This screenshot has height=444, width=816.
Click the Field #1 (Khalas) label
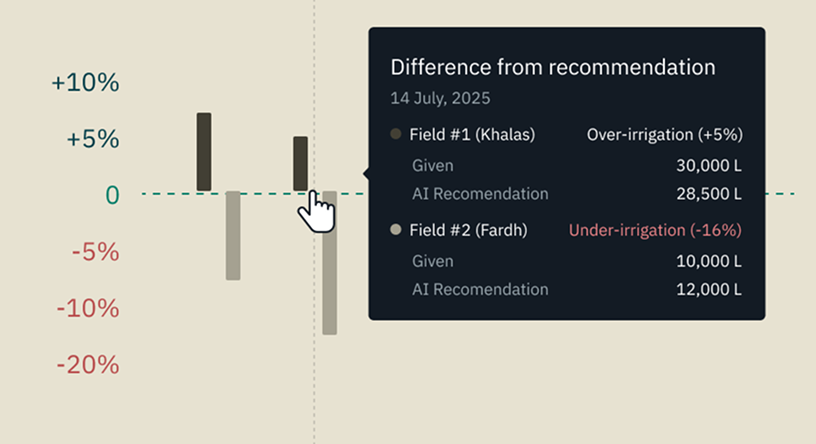coord(472,134)
